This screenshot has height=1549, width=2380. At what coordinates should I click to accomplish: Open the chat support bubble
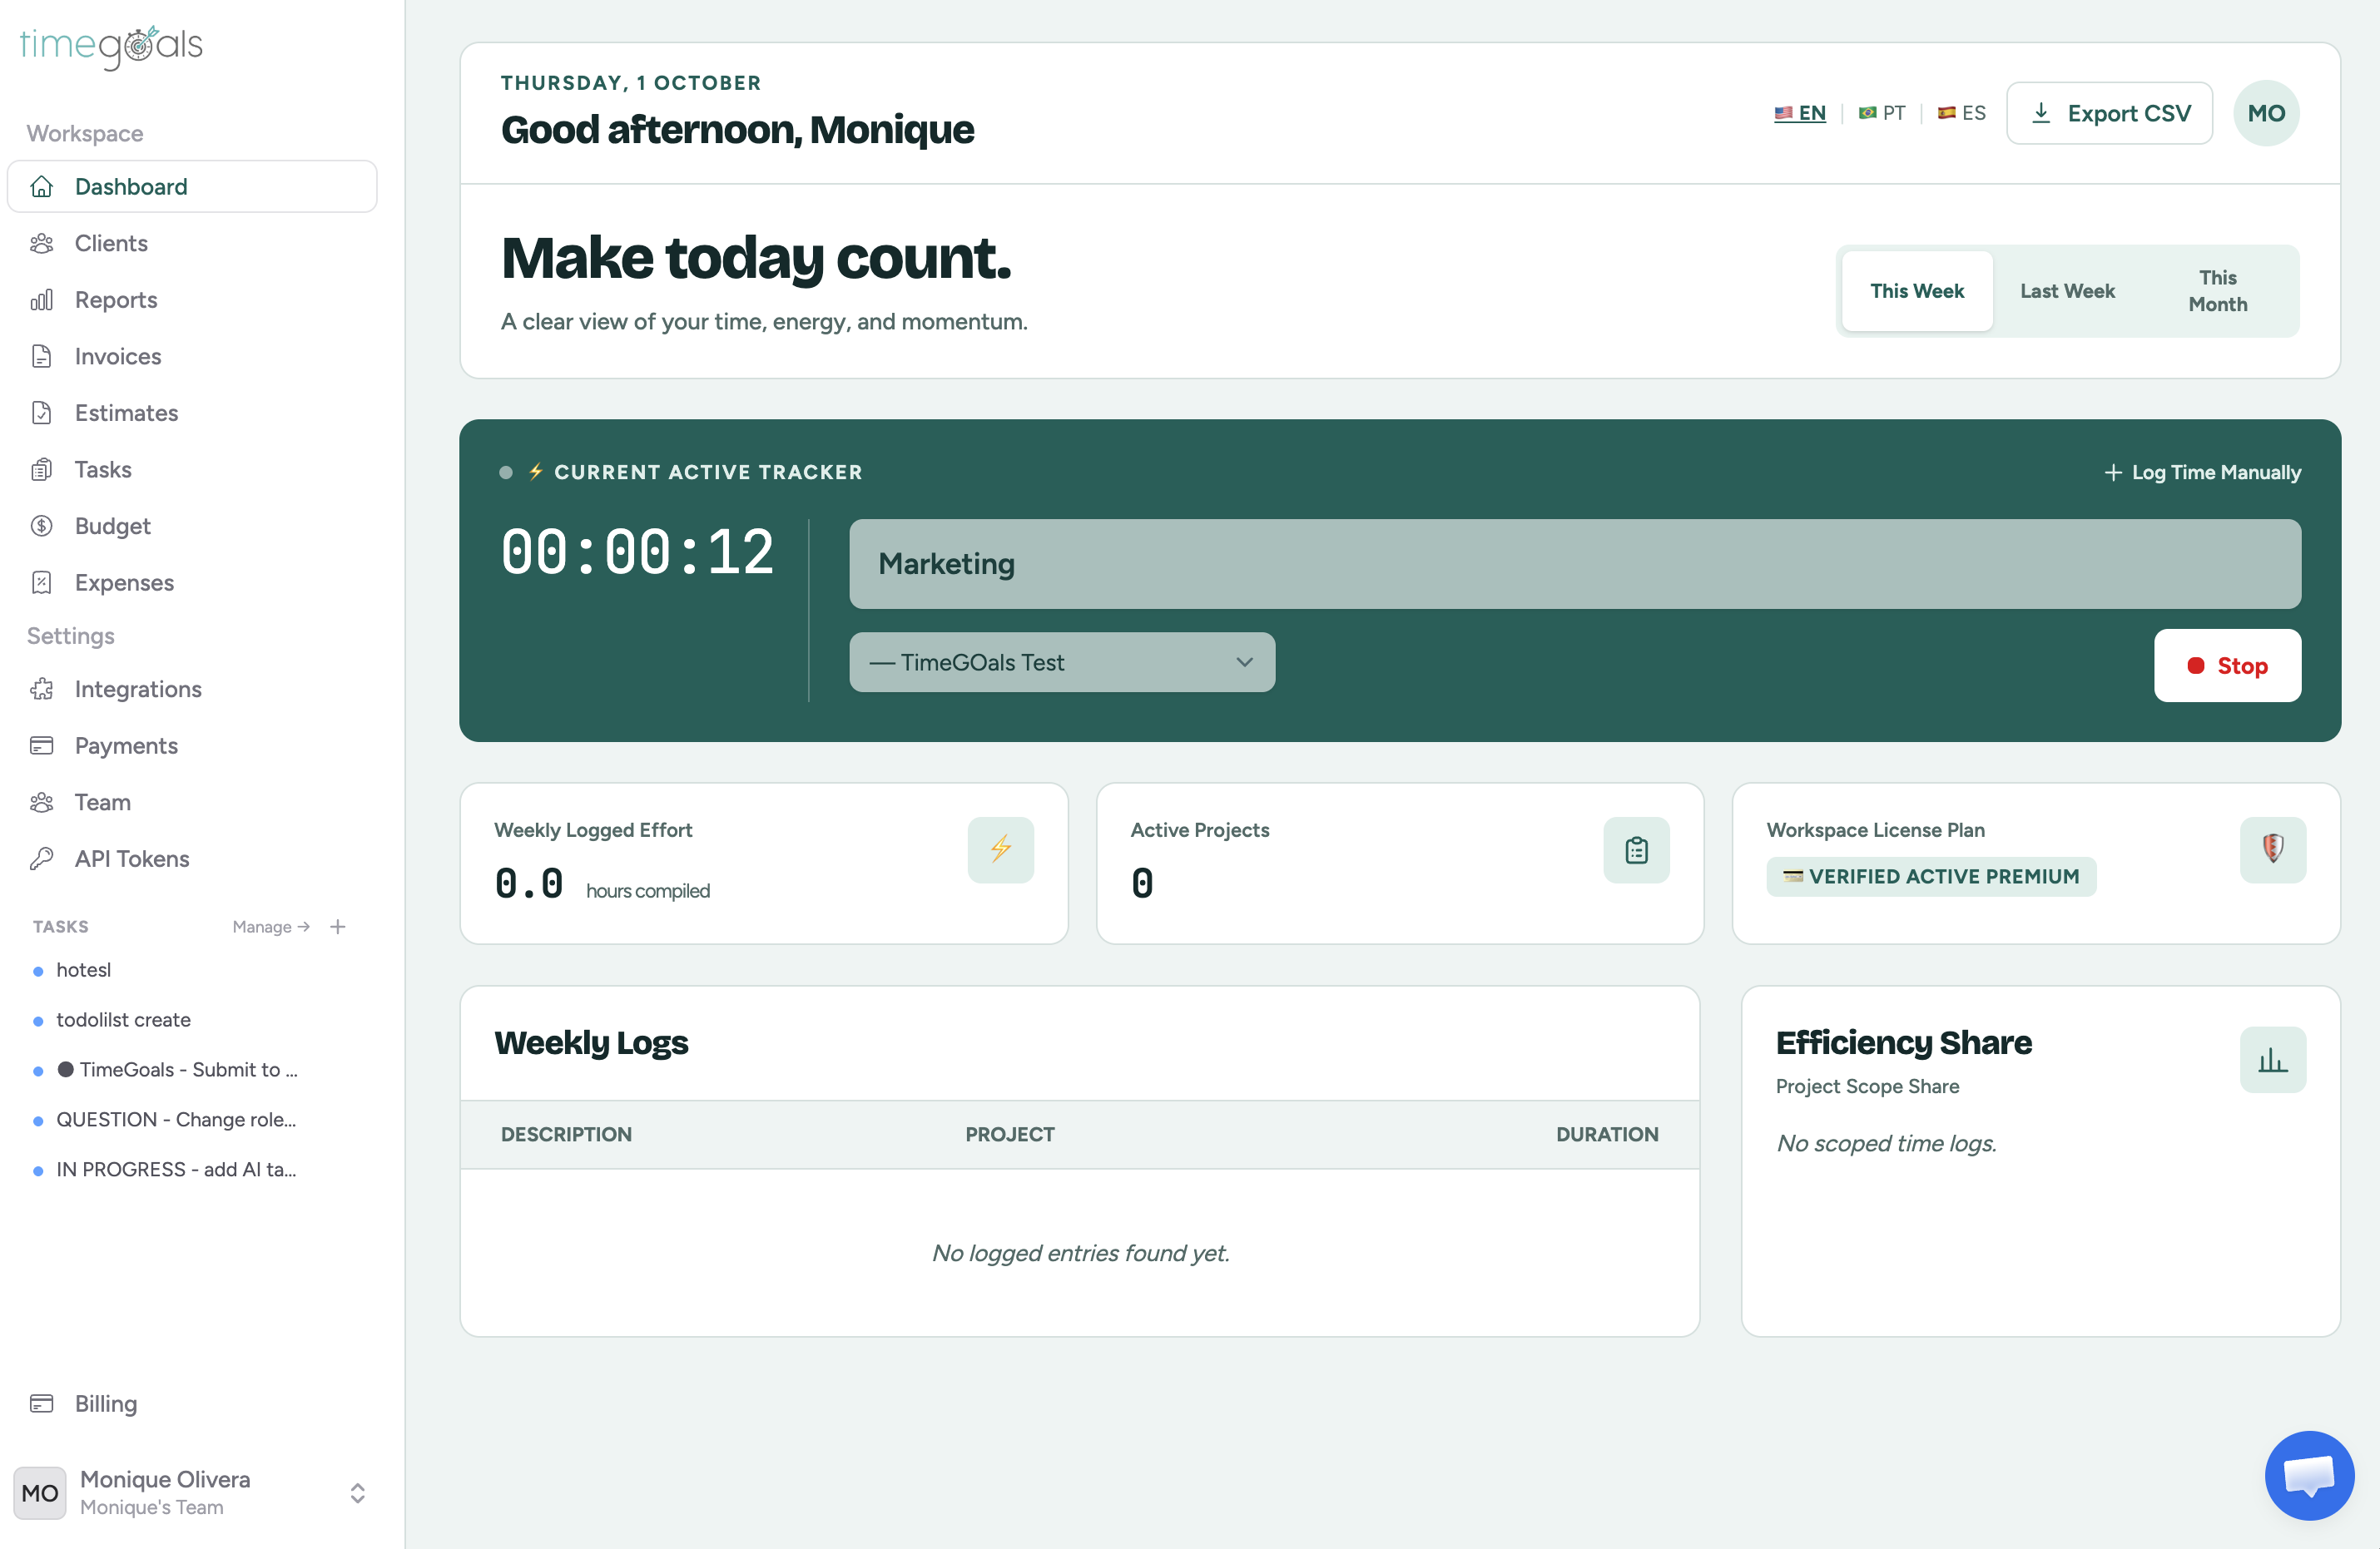point(2309,1475)
